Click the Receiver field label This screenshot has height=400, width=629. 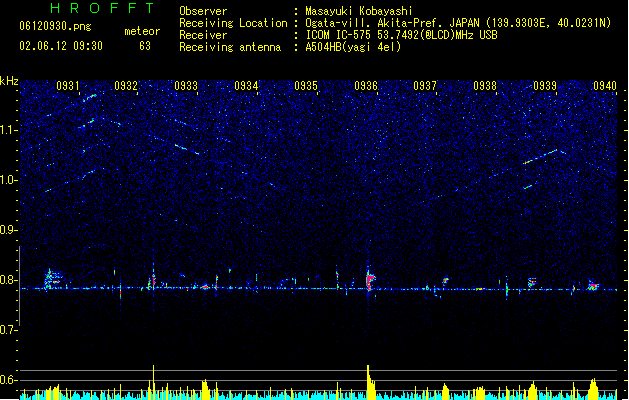(x=203, y=35)
